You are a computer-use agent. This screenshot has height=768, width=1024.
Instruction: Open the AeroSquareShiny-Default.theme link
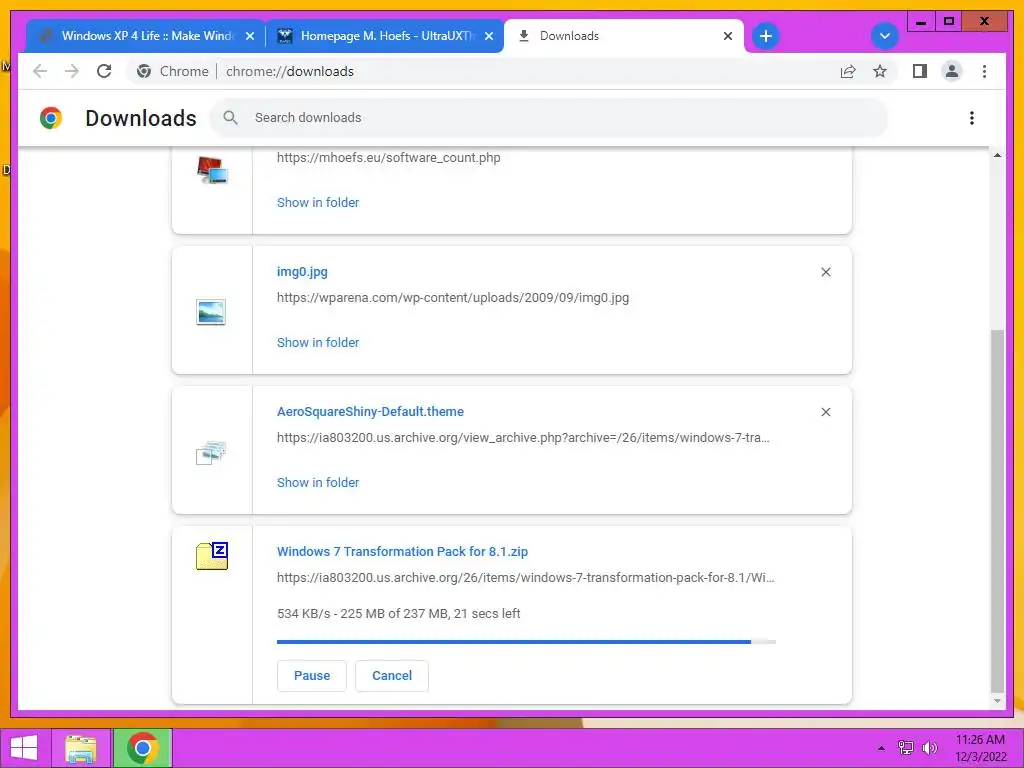click(x=370, y=411)
